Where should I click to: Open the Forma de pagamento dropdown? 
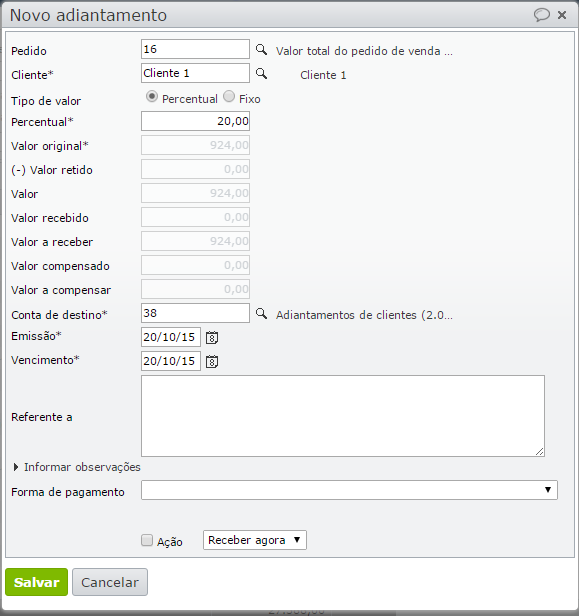(349, 490)
